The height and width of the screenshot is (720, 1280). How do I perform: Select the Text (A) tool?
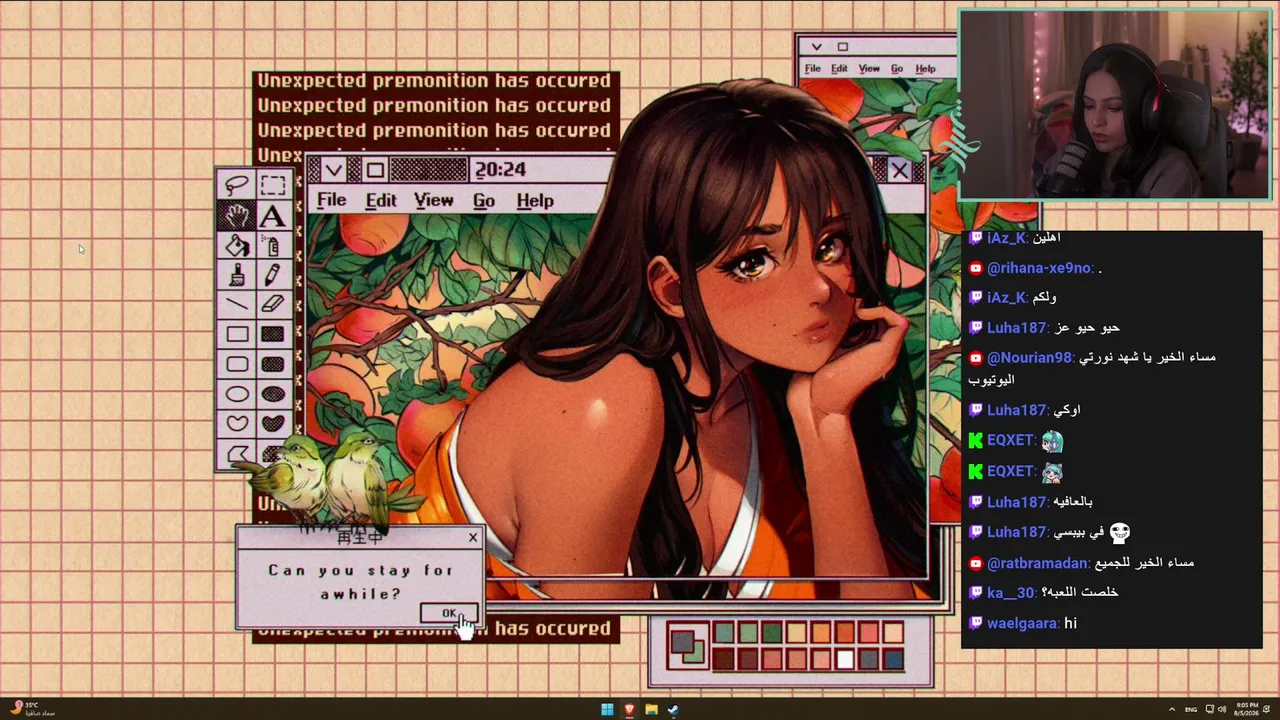[x=273, y=215]
